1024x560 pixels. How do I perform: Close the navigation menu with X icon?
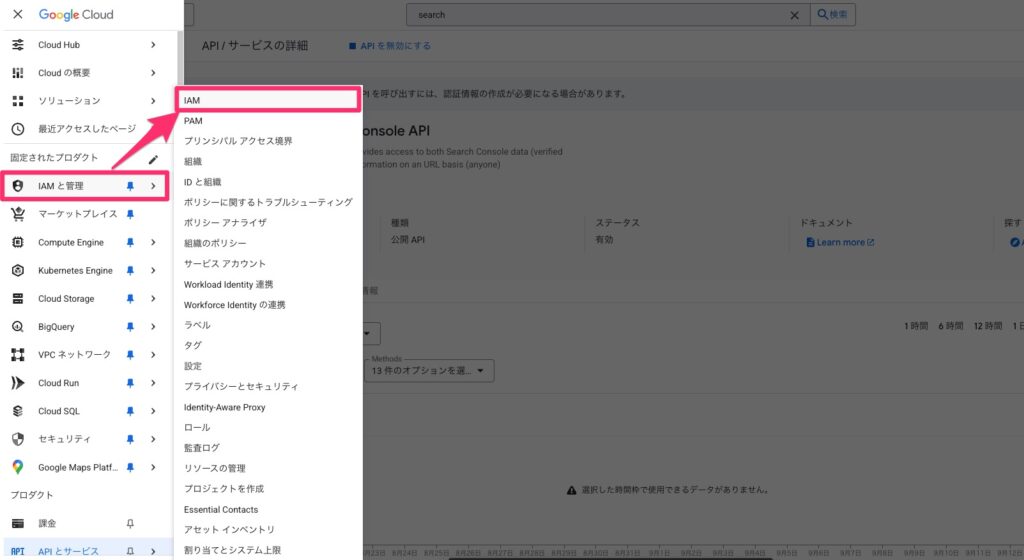(x=17, y=15)
